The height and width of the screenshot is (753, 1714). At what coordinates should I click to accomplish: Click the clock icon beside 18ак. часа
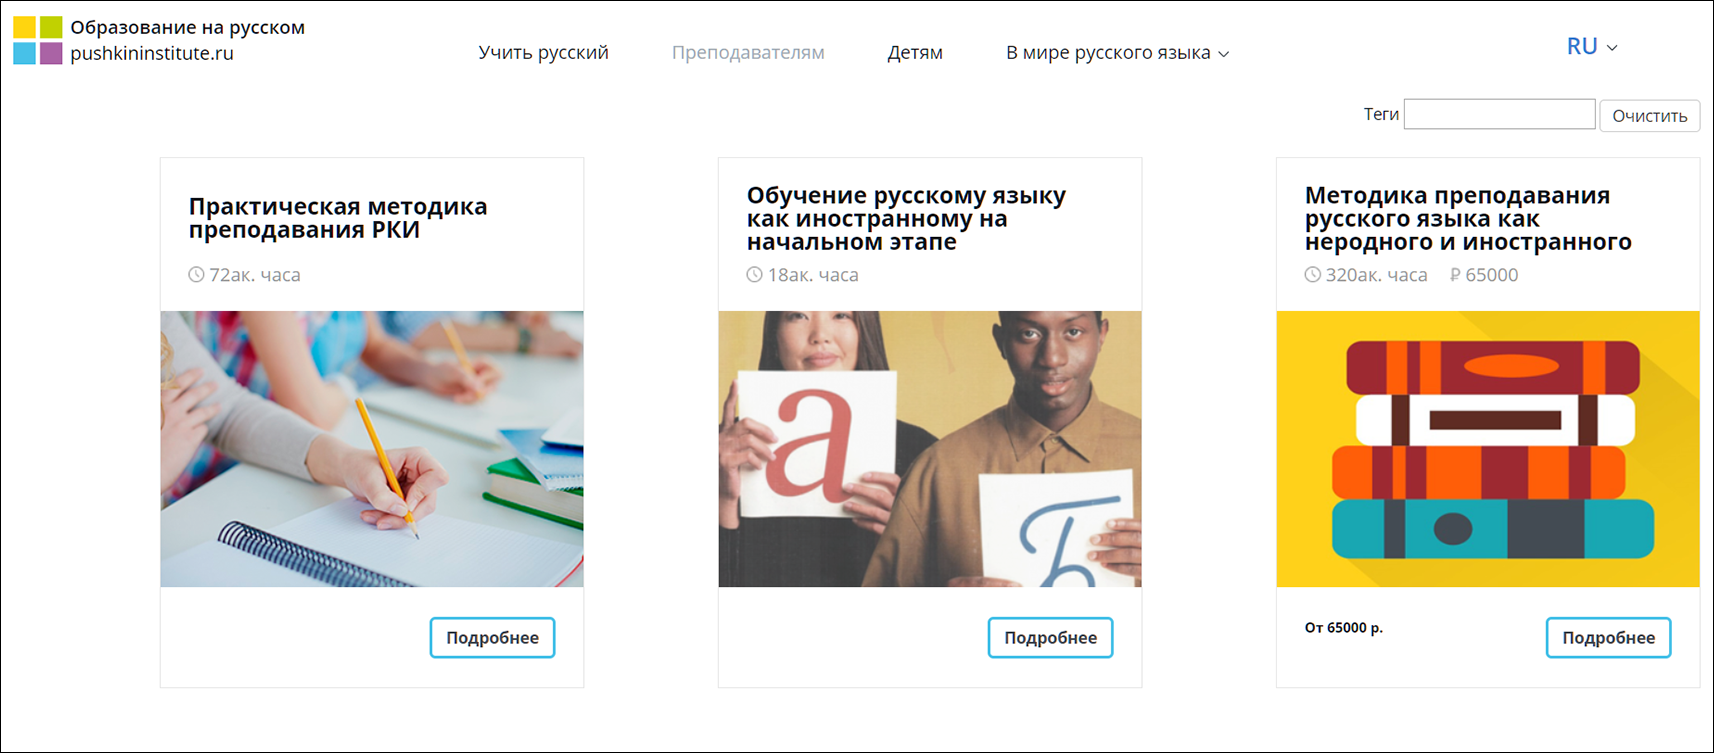click(x=754, y=274)
